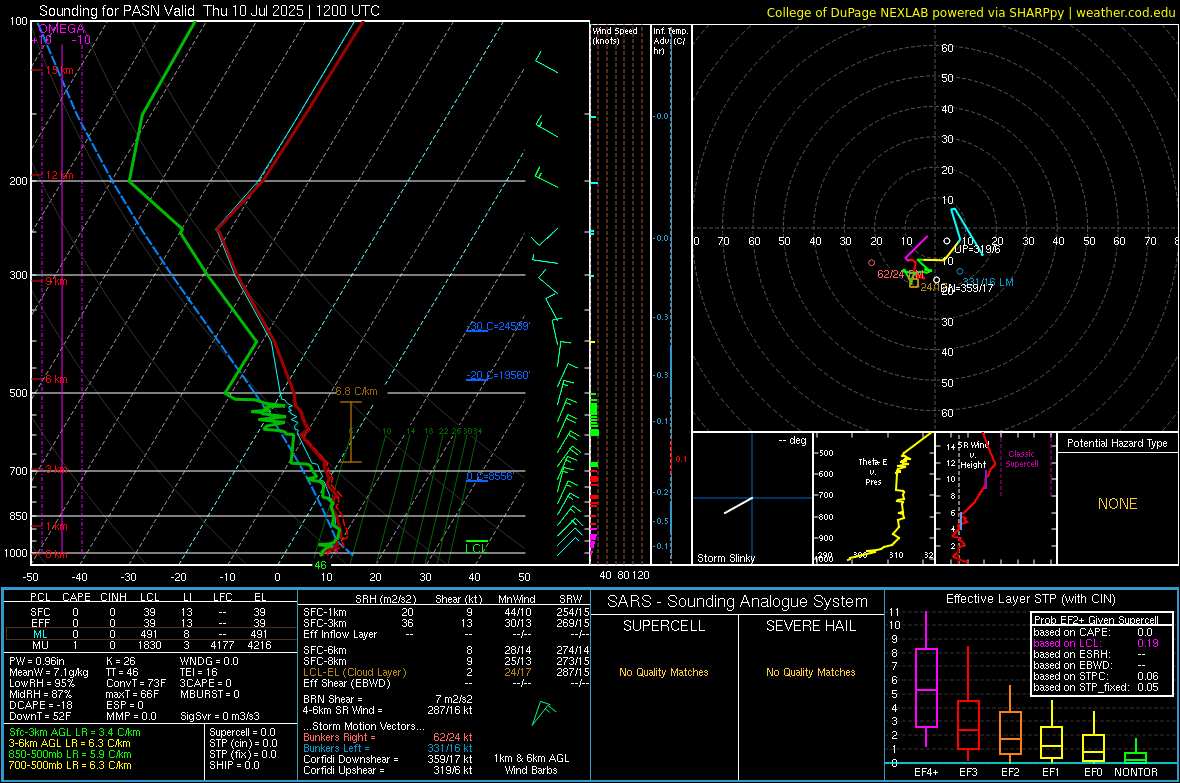Image resolution: width=1180 pixels, height=783 pixels.
Task: Click the 'TEI = 16' value
Action: pyautogui.click(x=199, y=672)
